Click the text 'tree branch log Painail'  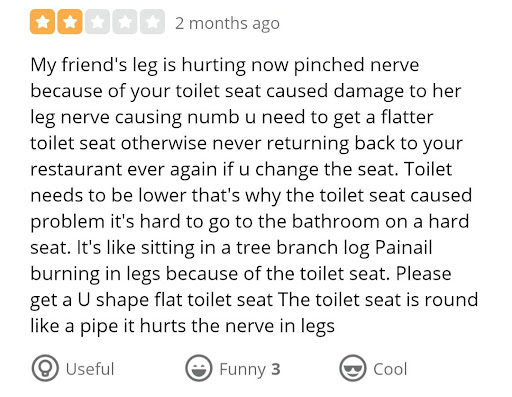click(334, 248)
